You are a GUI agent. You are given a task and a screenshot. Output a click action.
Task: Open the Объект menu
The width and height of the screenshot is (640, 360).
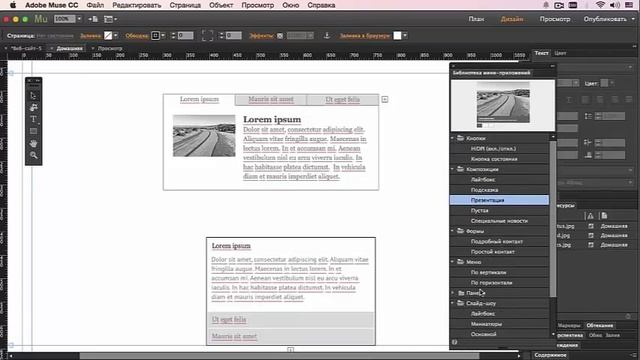click(x=221, y=5)
